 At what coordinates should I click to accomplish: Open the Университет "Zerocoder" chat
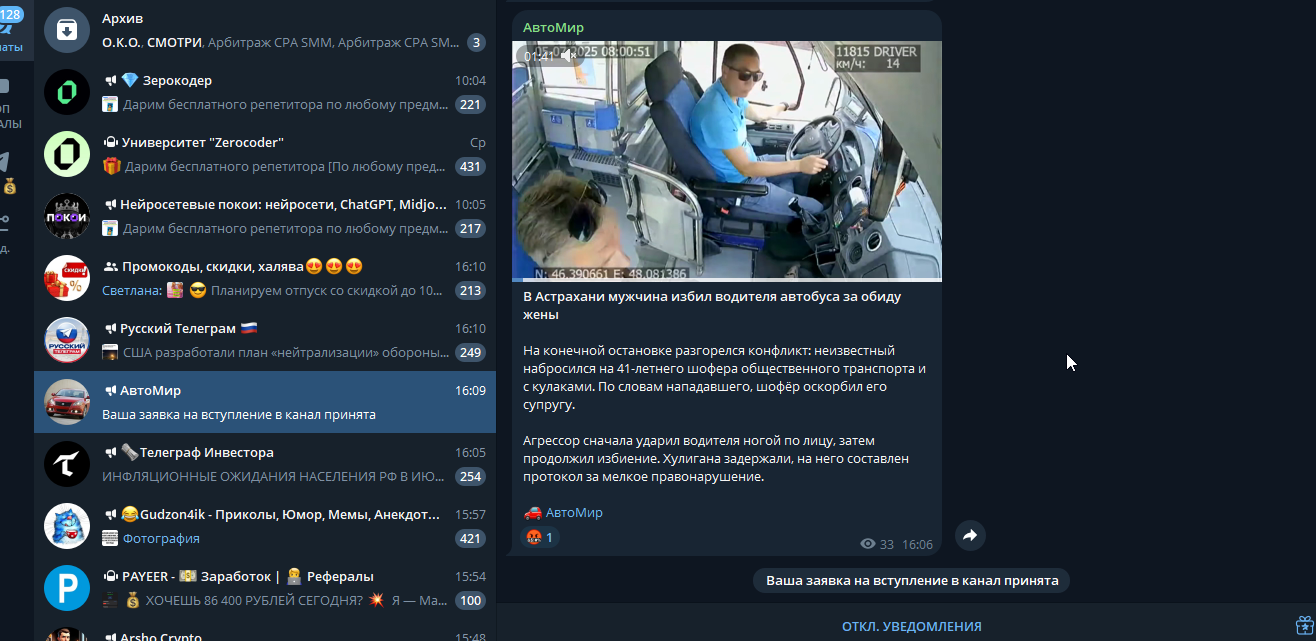point(265,154)
